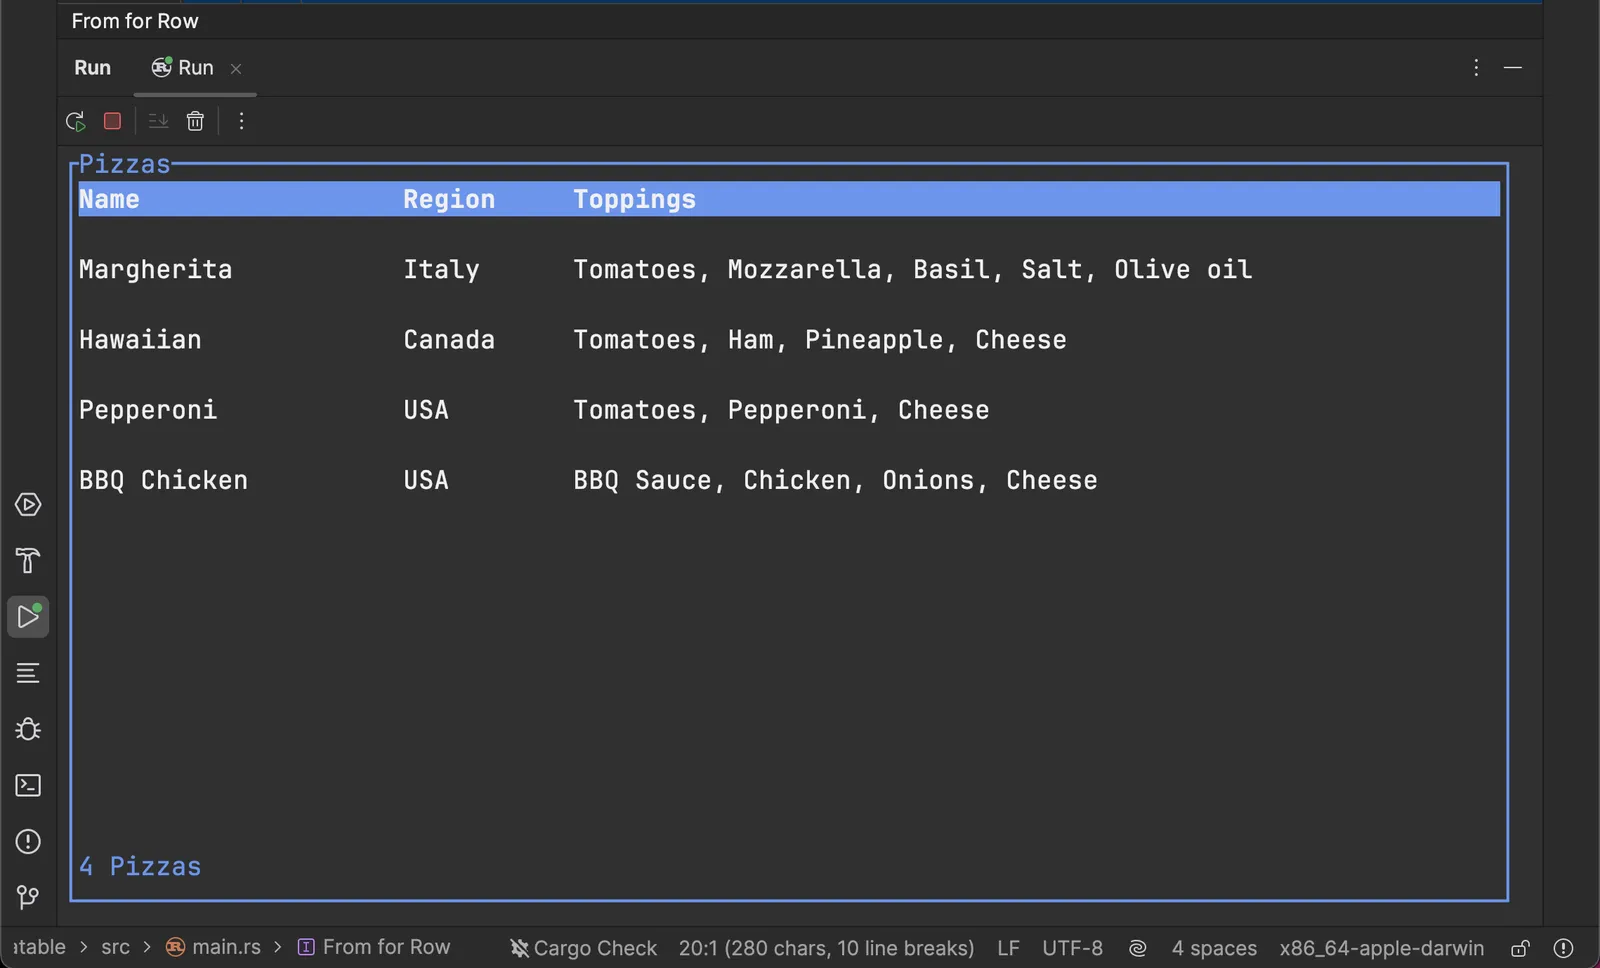Click the Toppings column header
1600x968 pixels.
[634, 199]
